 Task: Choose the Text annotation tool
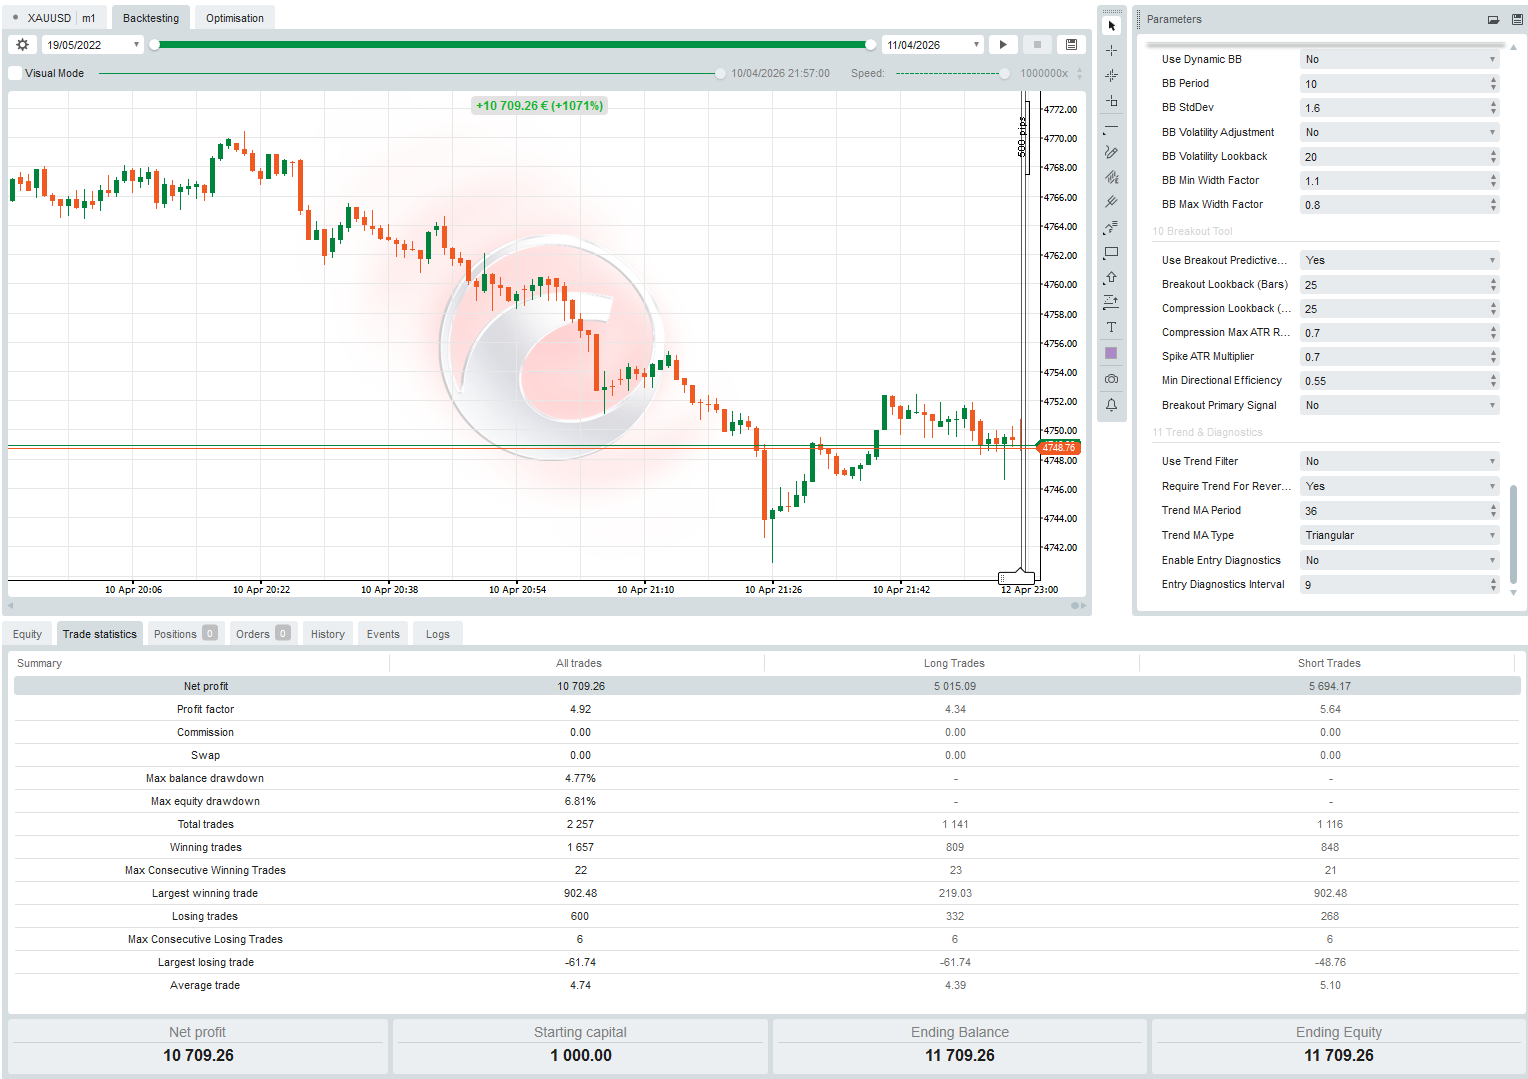1111,326
